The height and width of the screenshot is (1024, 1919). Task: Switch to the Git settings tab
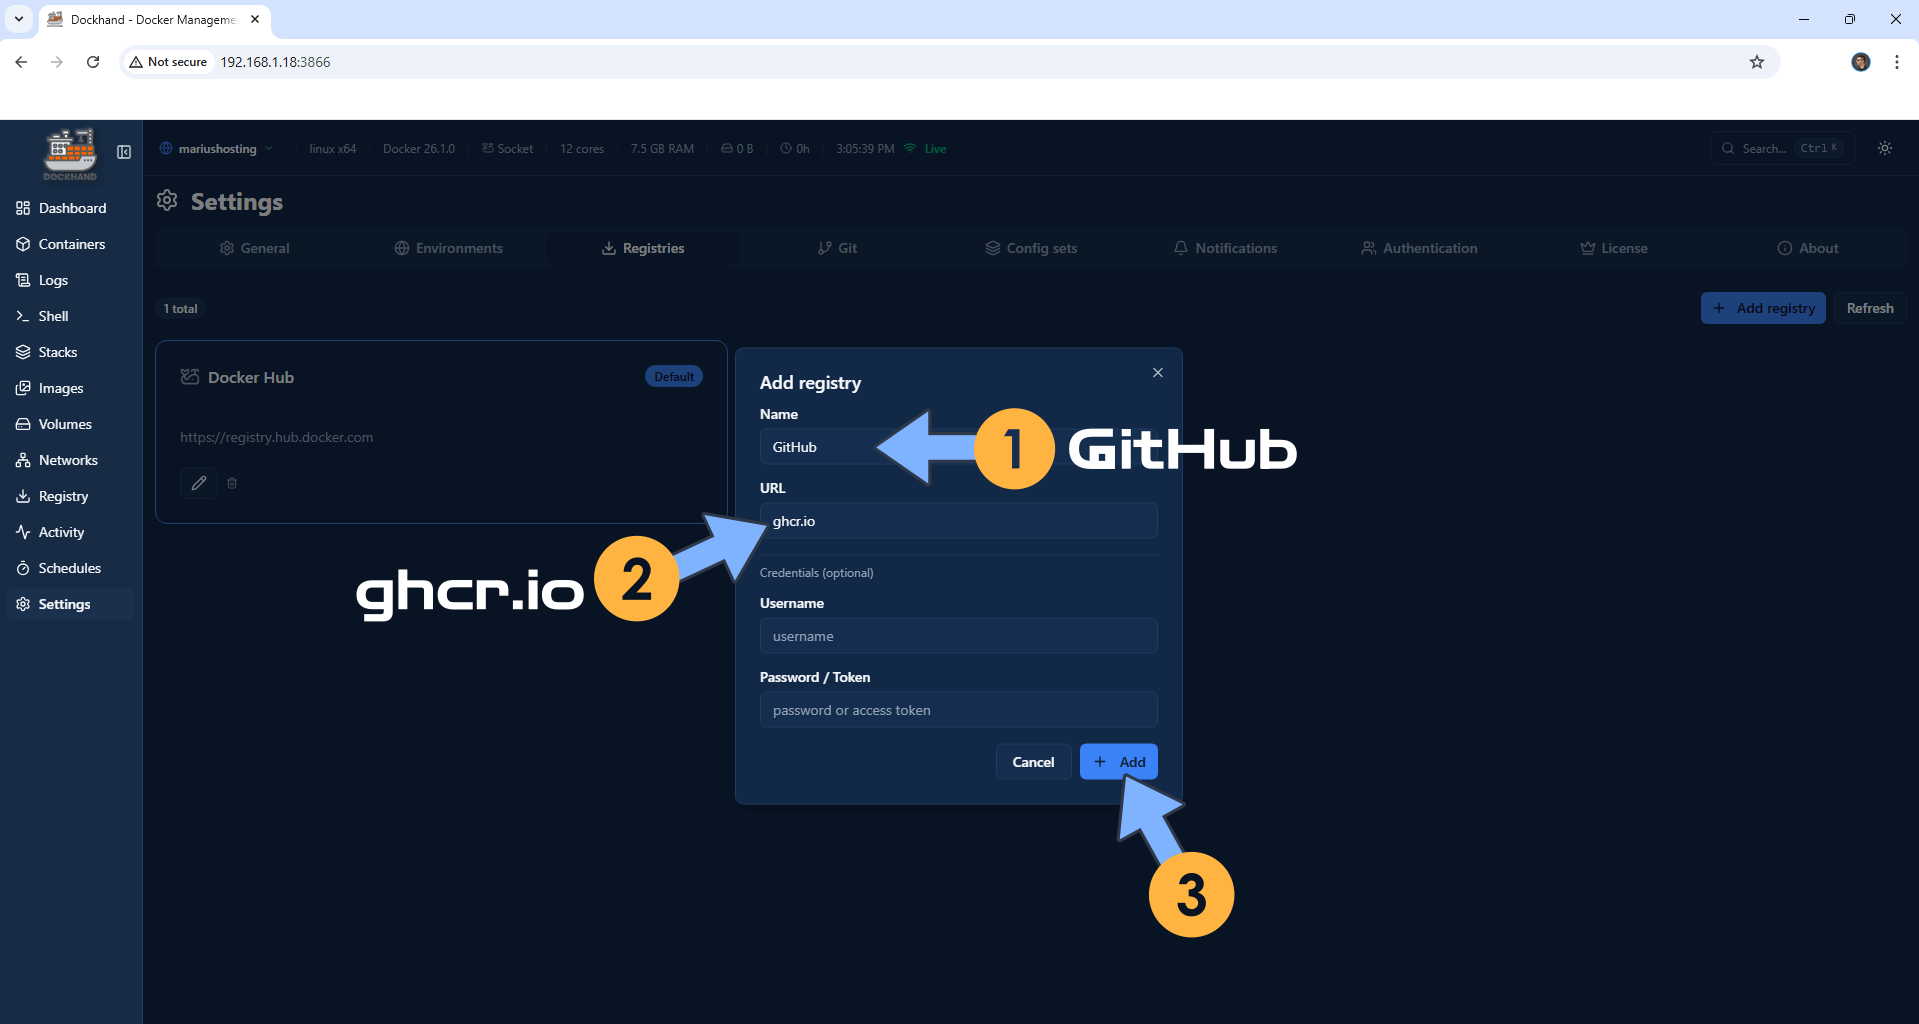pos(837,248)
